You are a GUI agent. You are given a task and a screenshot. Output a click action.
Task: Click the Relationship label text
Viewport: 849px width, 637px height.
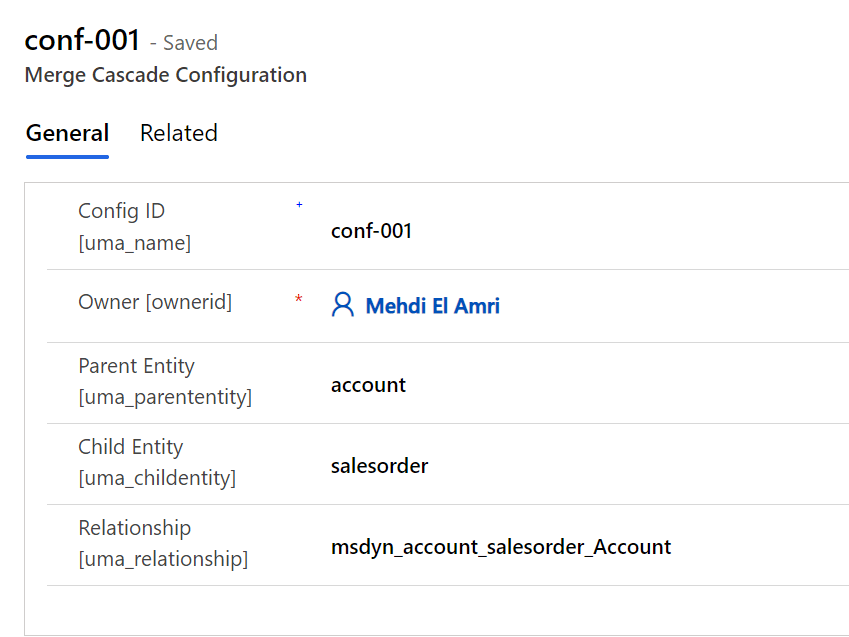[x=134, y=528]
